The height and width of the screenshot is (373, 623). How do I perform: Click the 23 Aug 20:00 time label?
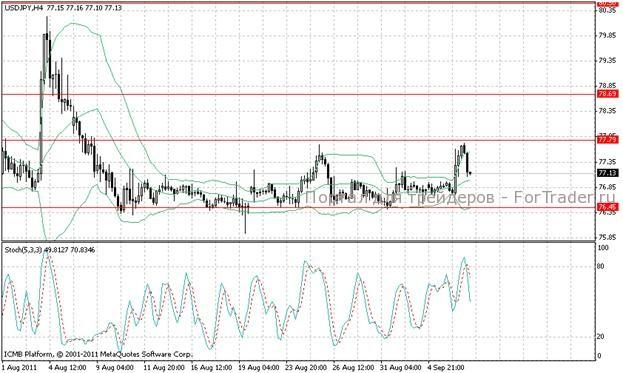pyautogui.click(x=306, y=367)
